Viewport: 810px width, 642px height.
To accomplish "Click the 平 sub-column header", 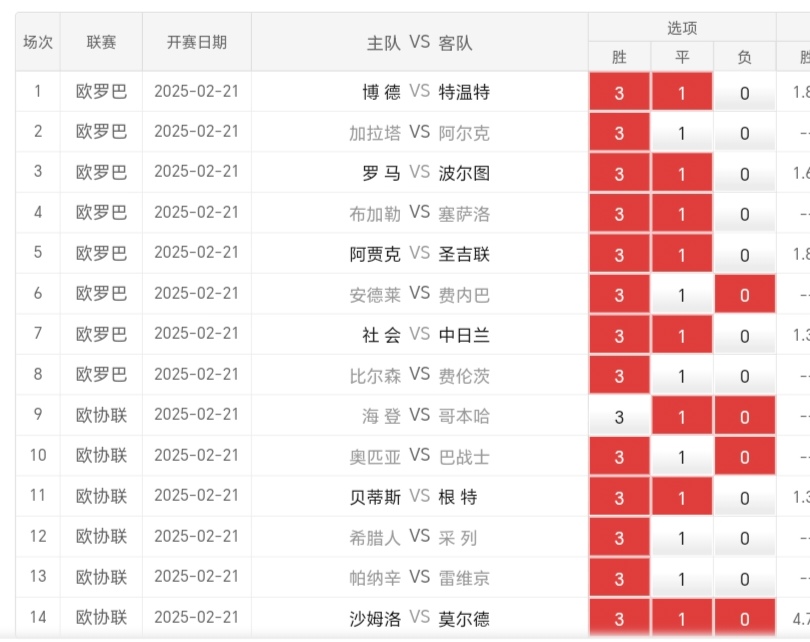I will pos(682,57).
